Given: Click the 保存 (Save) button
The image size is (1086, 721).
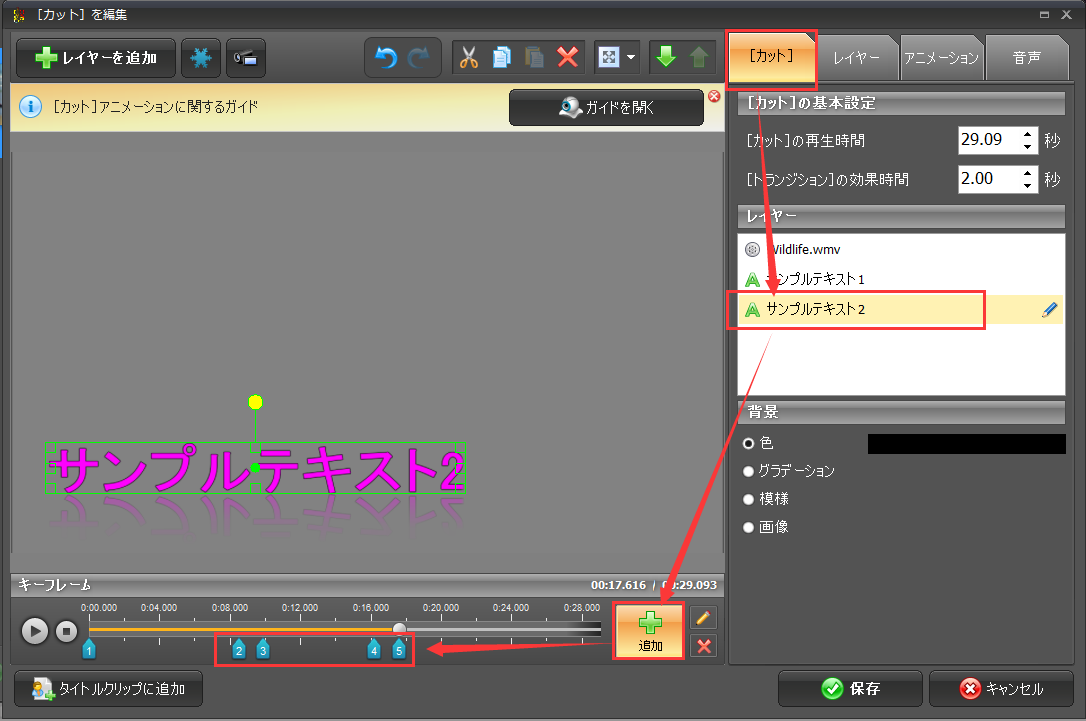Looking at the screenshot, I should (x=850, y=689).
